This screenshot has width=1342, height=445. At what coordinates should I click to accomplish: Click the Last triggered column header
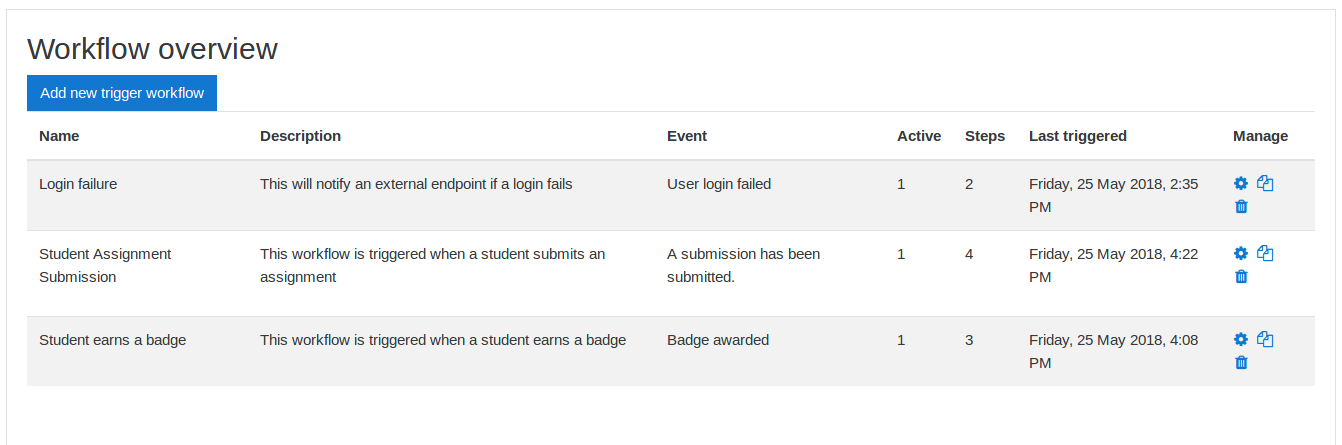(1078, 136)
